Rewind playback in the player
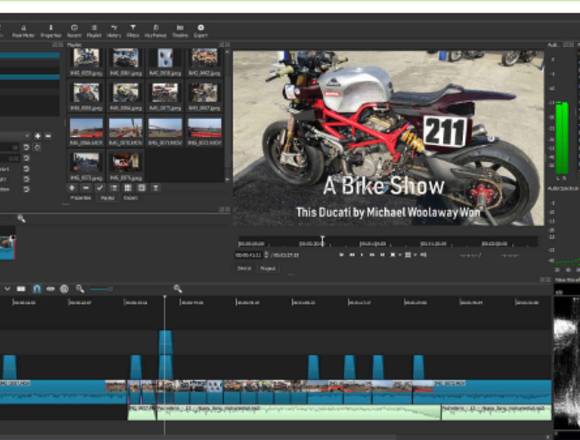The height and width of the screenshot is (440, 580). 352,254
